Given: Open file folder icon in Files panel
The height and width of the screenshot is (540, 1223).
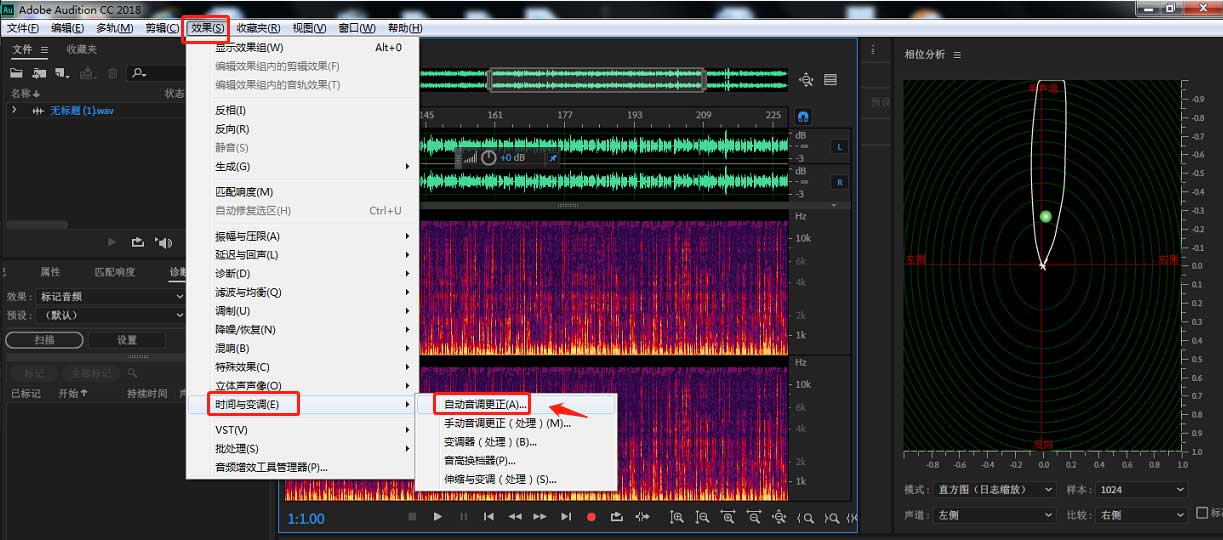Looking at the screenshot, I should coord(17,73).
